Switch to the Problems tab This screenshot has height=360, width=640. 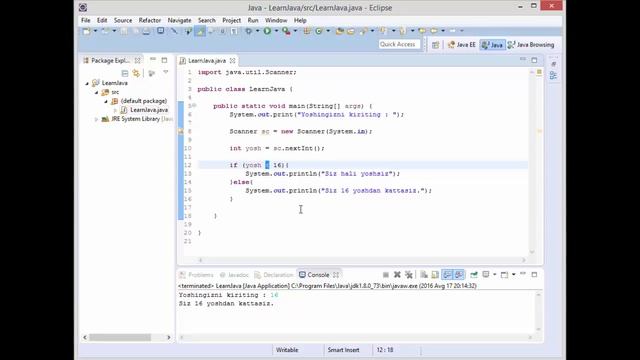pyautogui.click(x=197, y=275)
